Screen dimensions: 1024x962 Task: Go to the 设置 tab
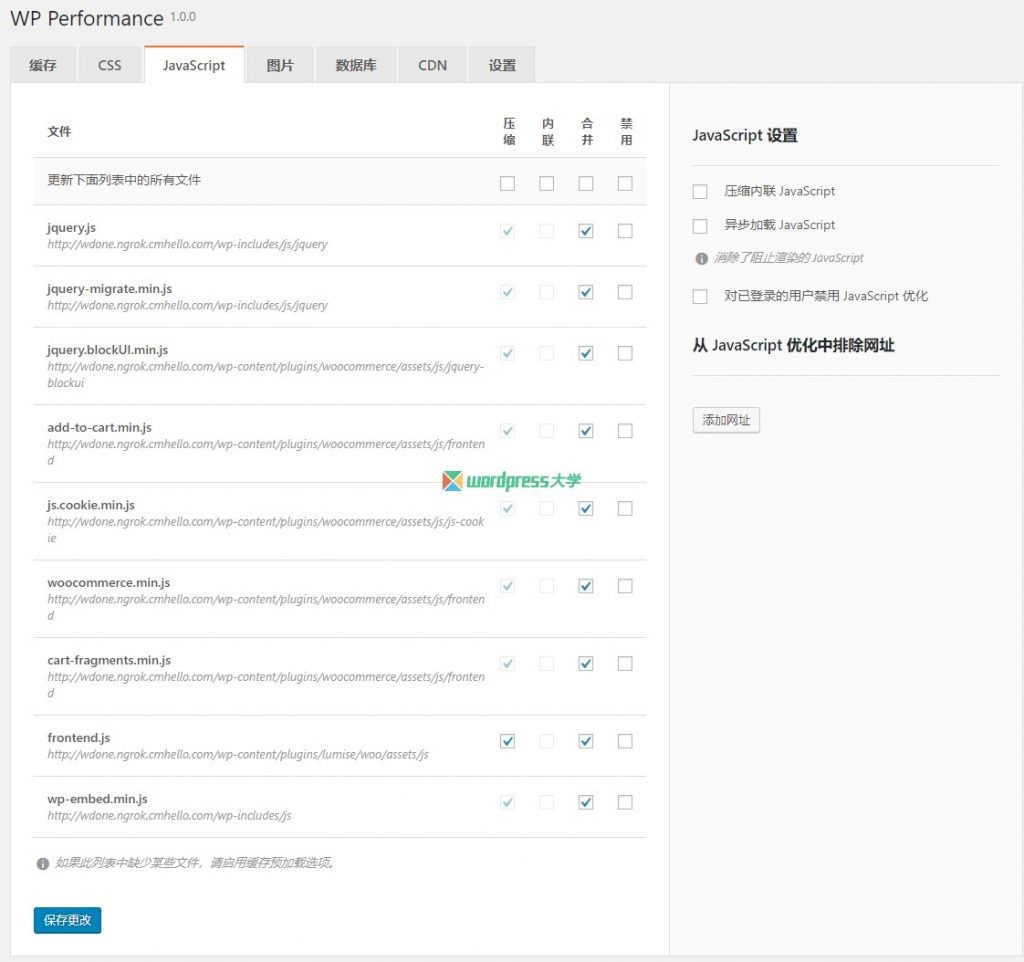tap(502, 65)
